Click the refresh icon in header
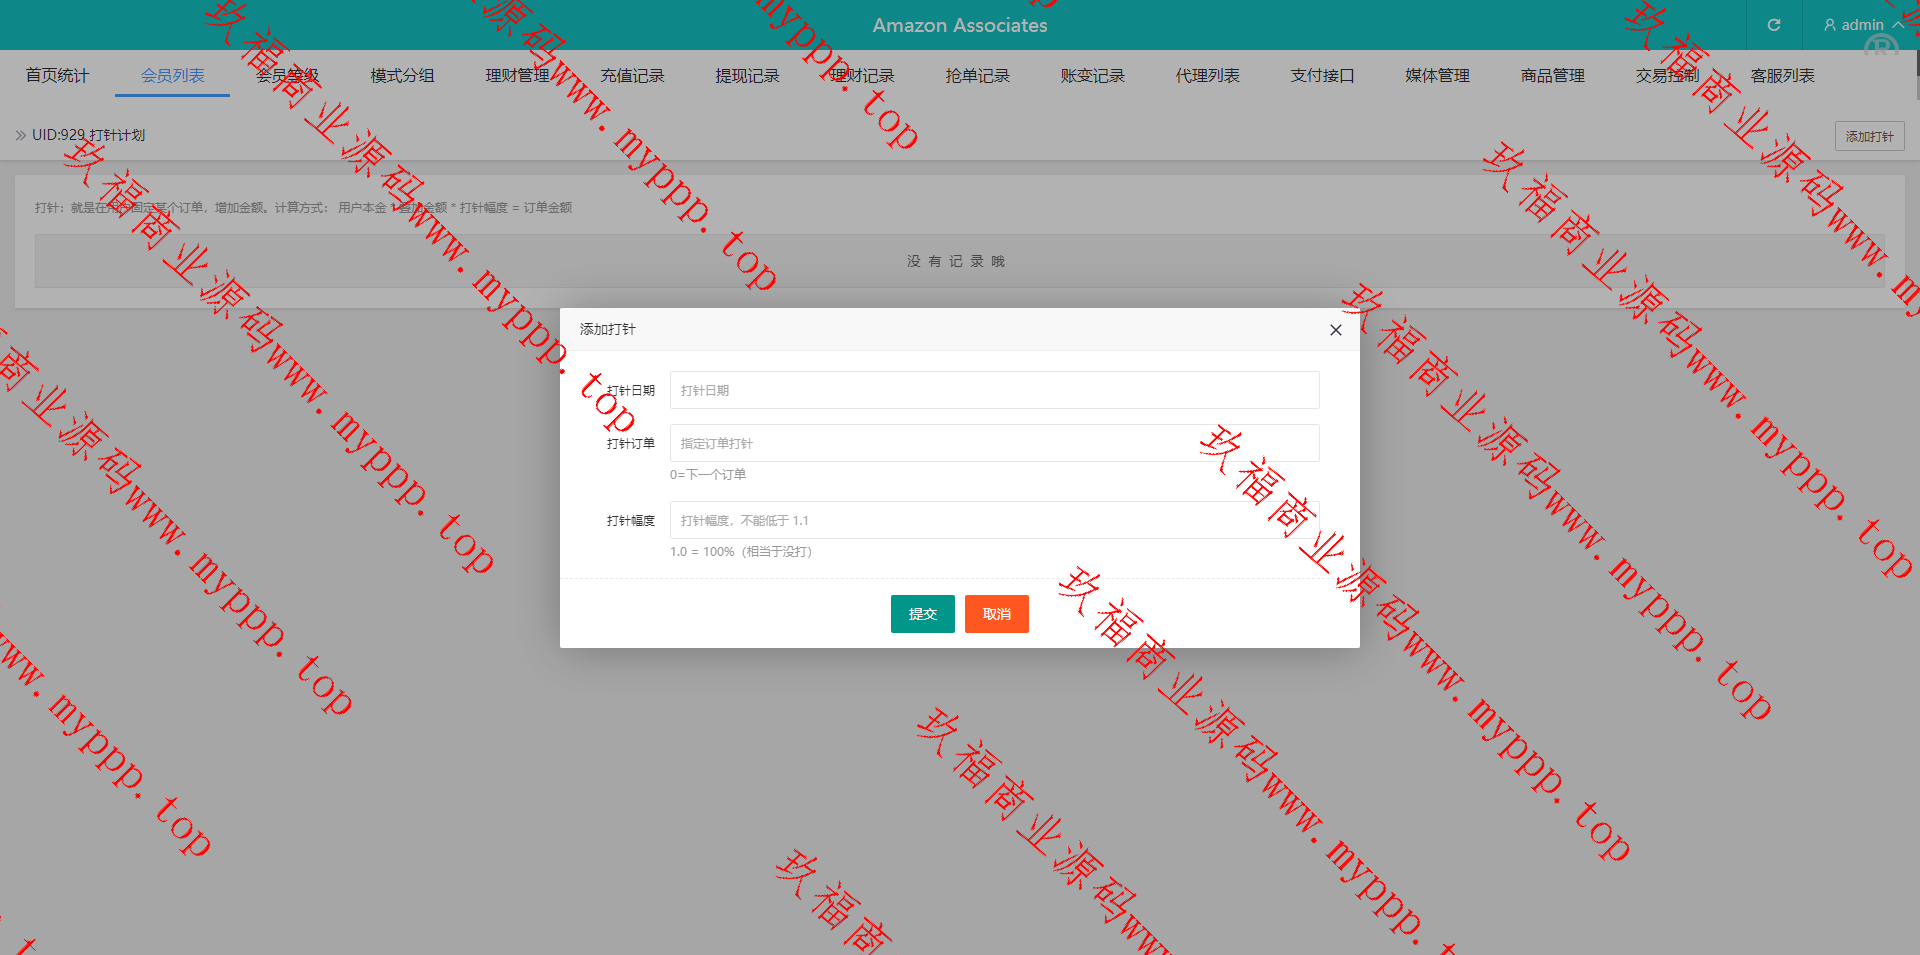Viewport: 1920px width, 955px height. (x=1774, y=25)
